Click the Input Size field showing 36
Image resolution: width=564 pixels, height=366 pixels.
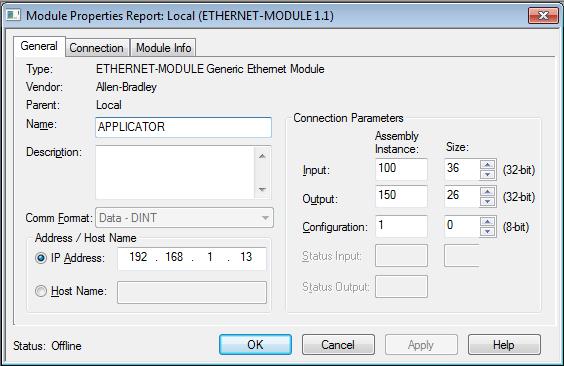point(462,169)
